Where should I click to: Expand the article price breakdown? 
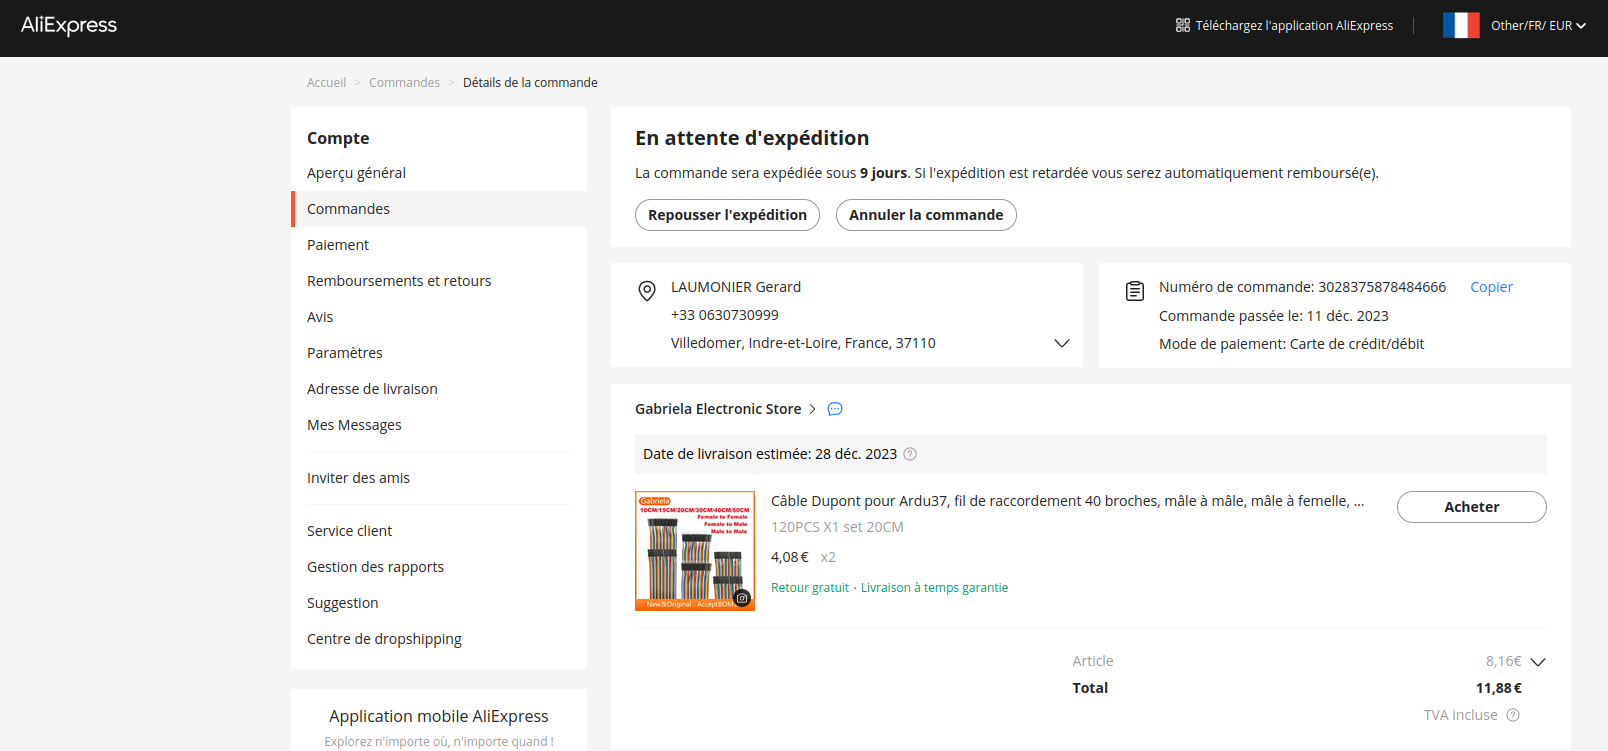(1538, 662)
